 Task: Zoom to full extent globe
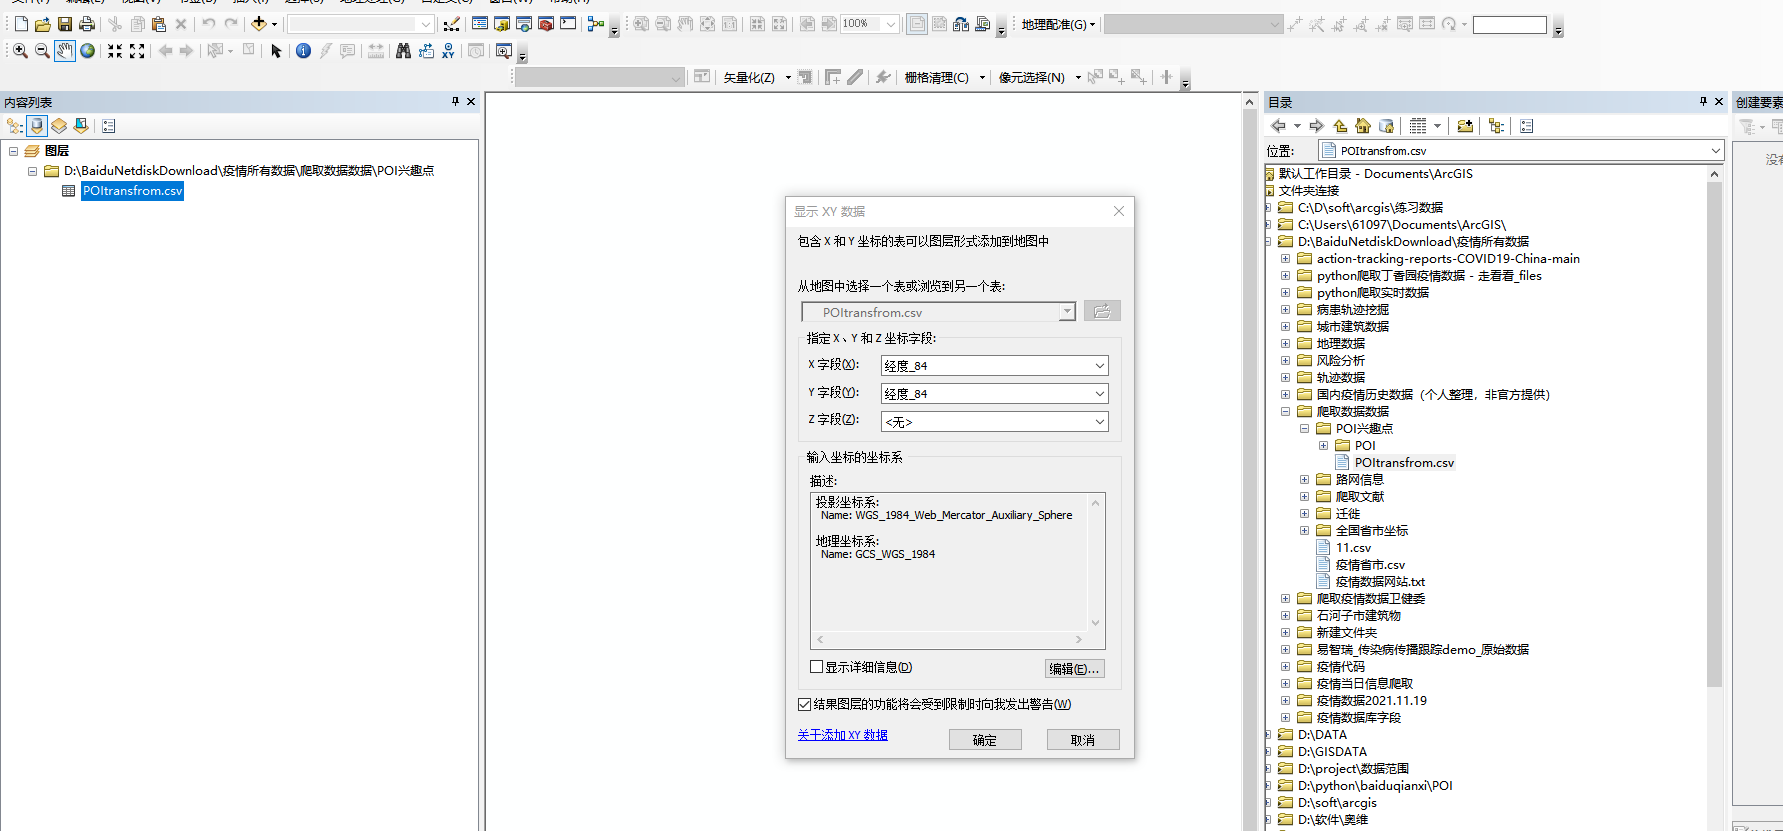click(x=88, y=51)
